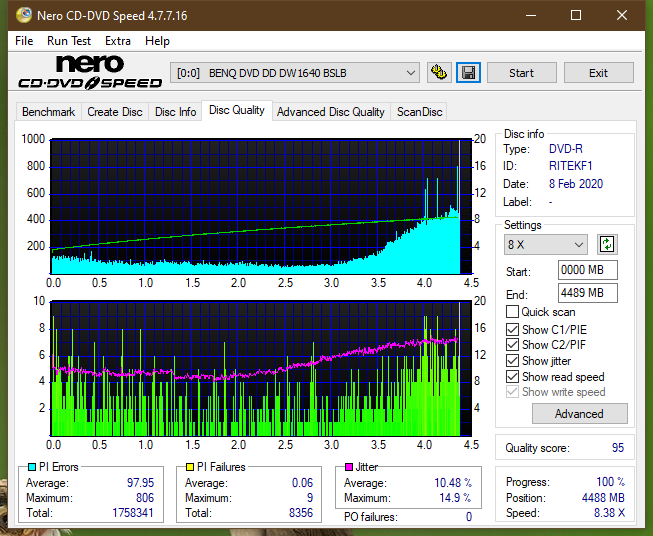The width and height of the screenshot is (653, 536).
Task: Click the Position value 4488 MB
Action: [x=603, y=498]
